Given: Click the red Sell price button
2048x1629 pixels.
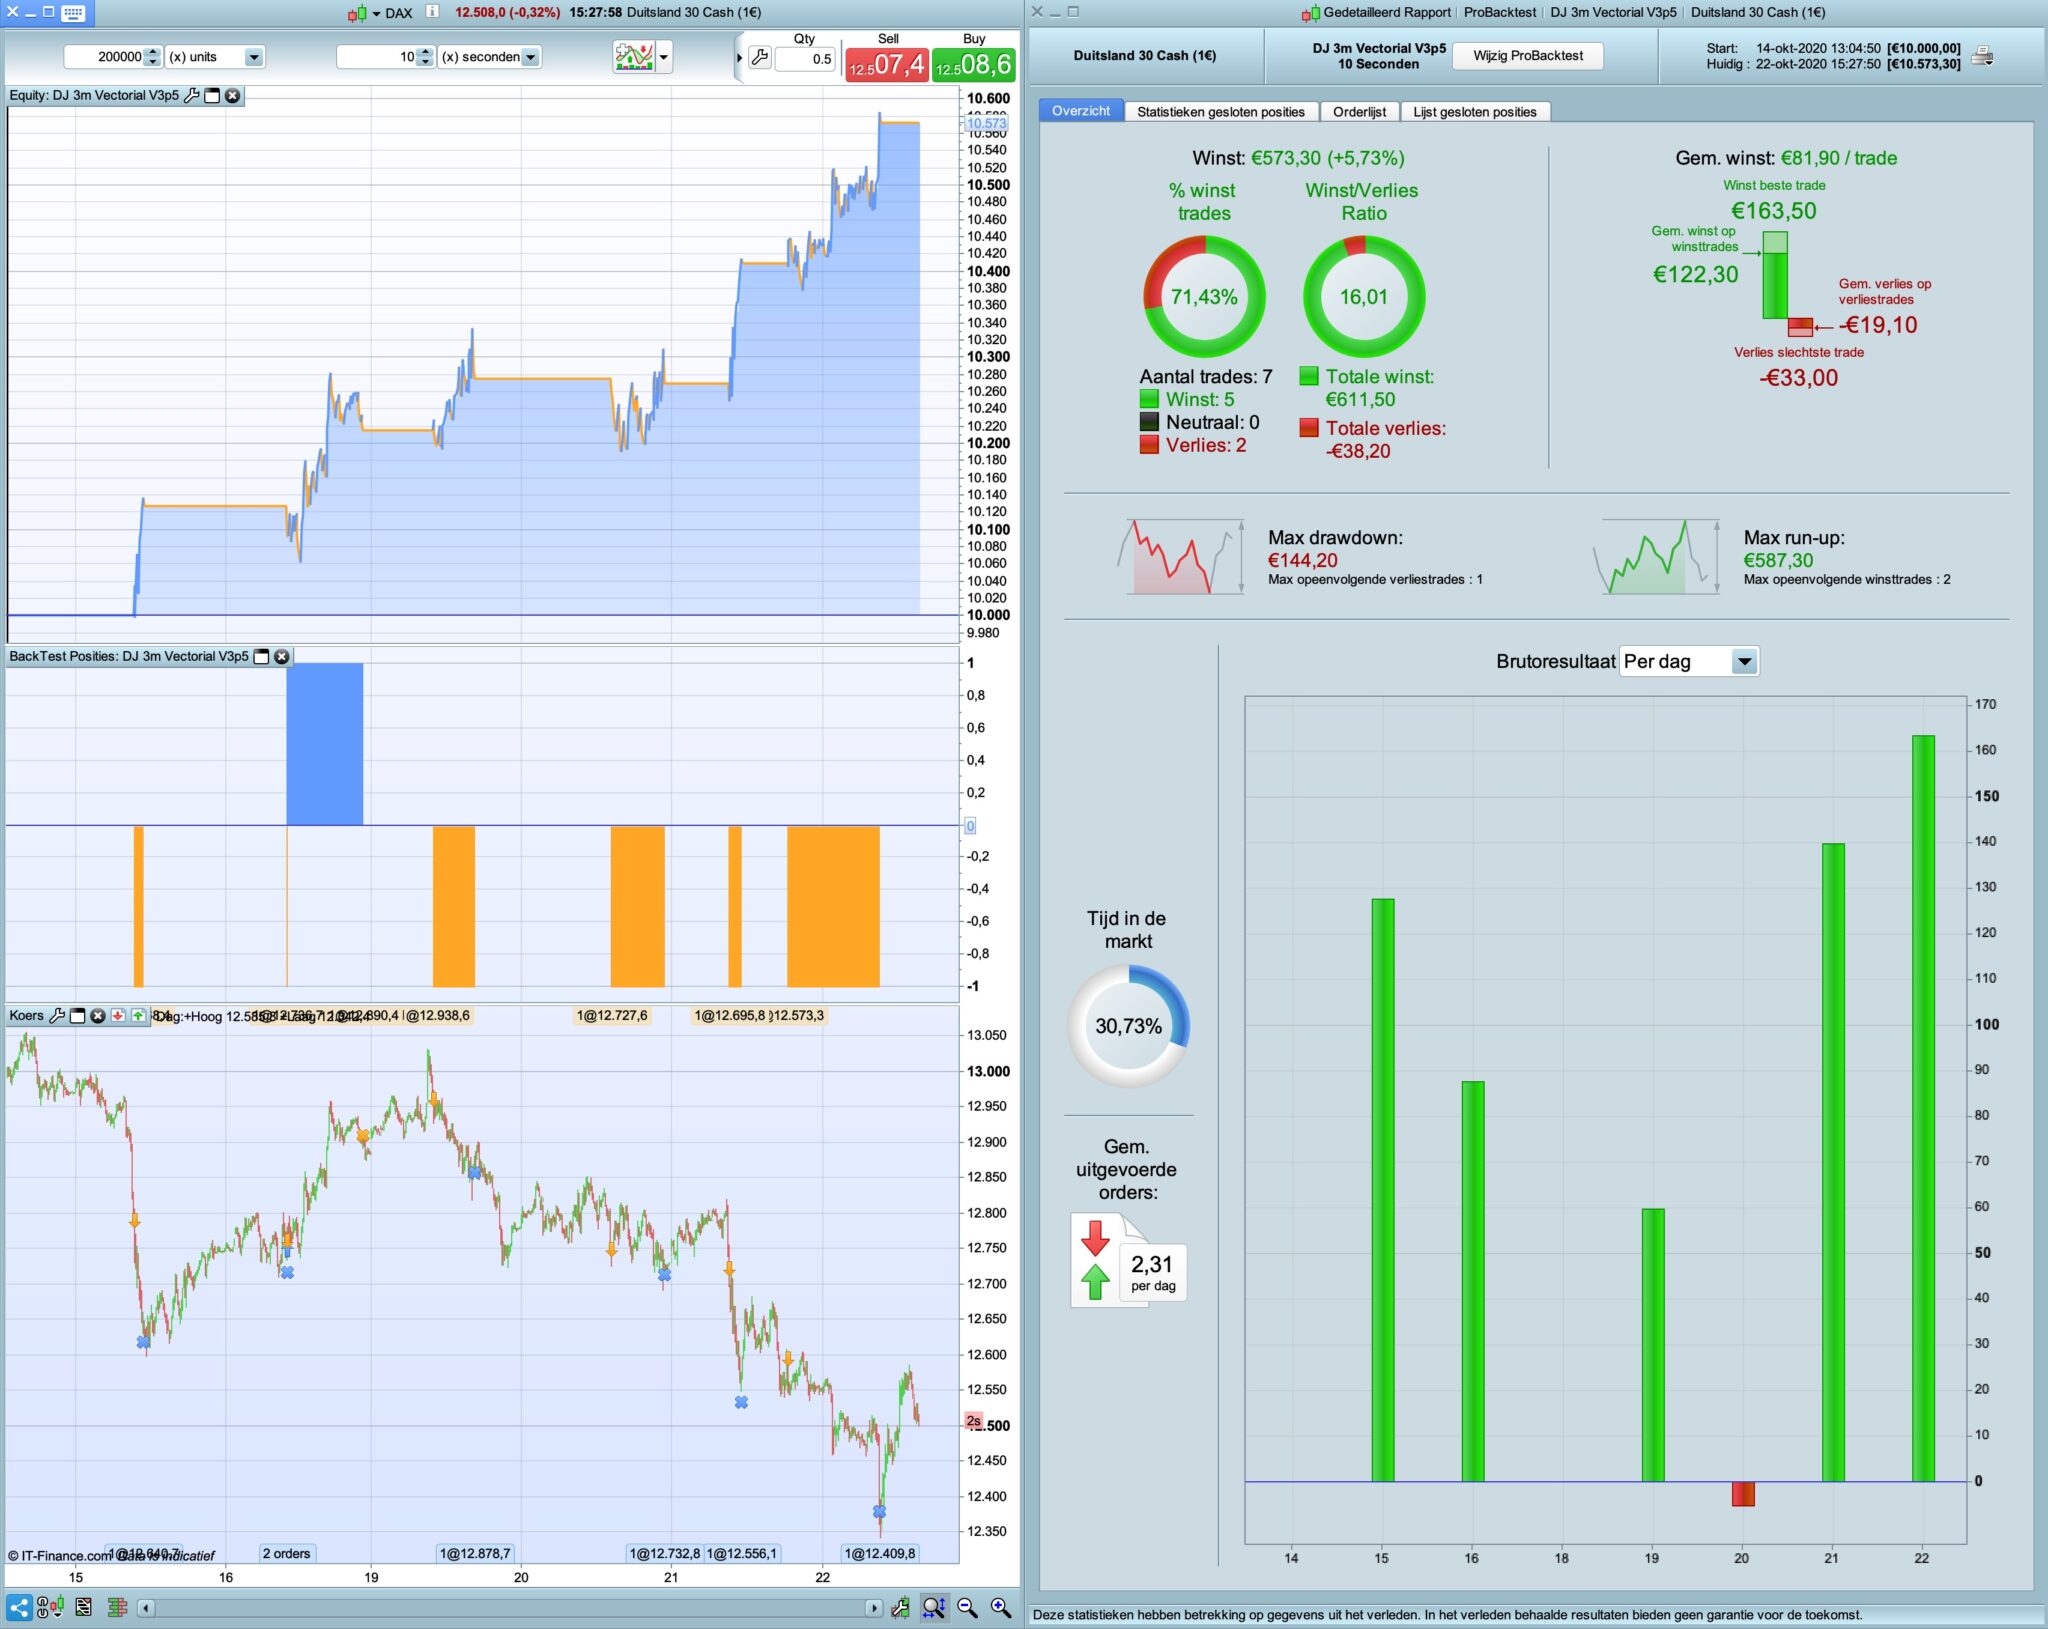Looking at the screenshot, I should (886, 65).
